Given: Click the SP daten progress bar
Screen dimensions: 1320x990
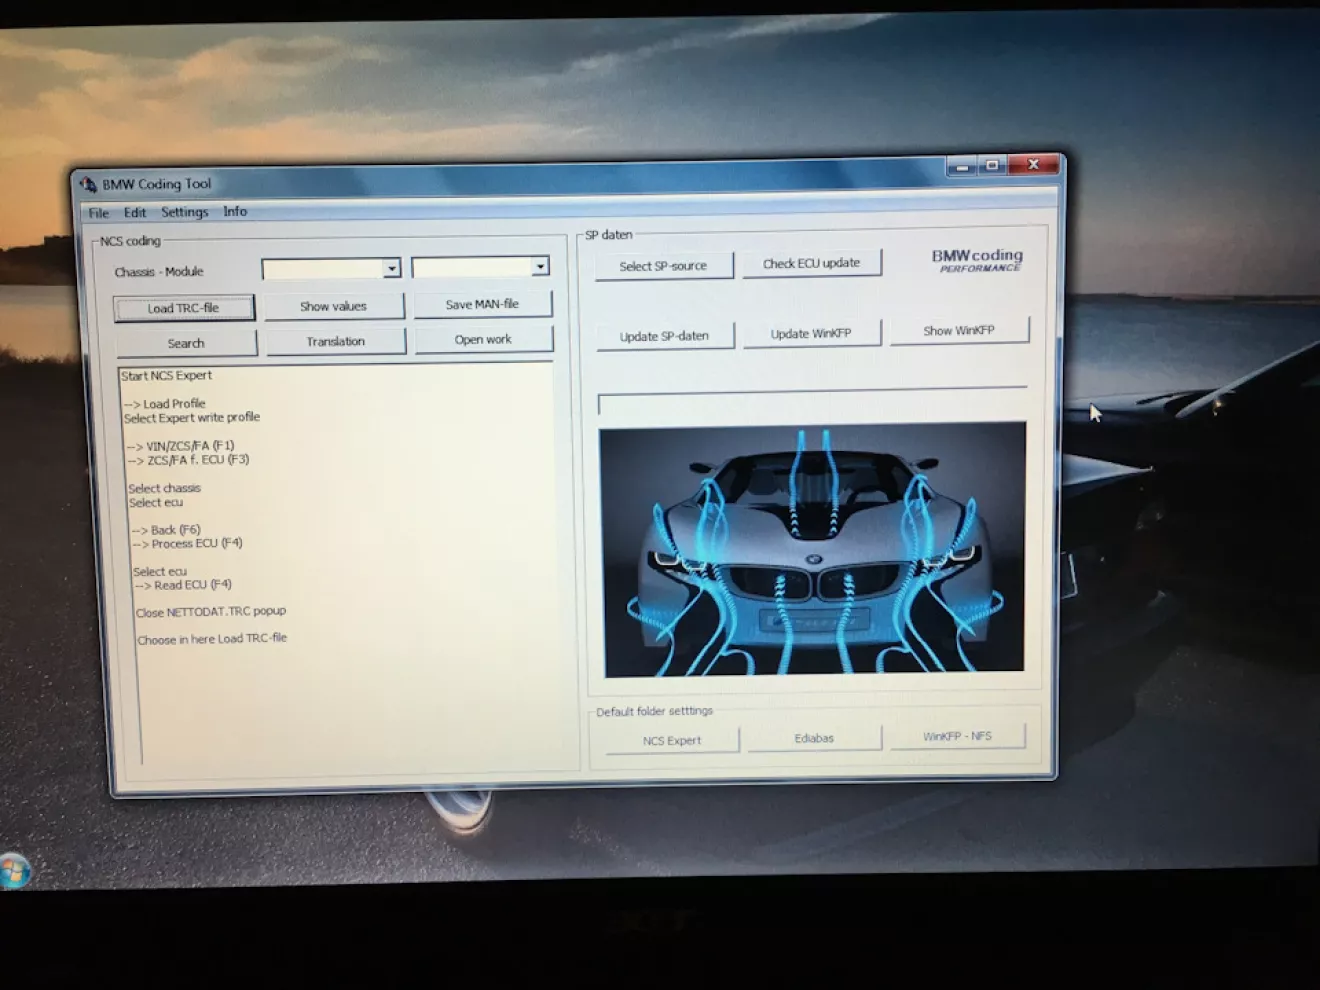Looking at the screenshot, I should click(x=812, y=400).
